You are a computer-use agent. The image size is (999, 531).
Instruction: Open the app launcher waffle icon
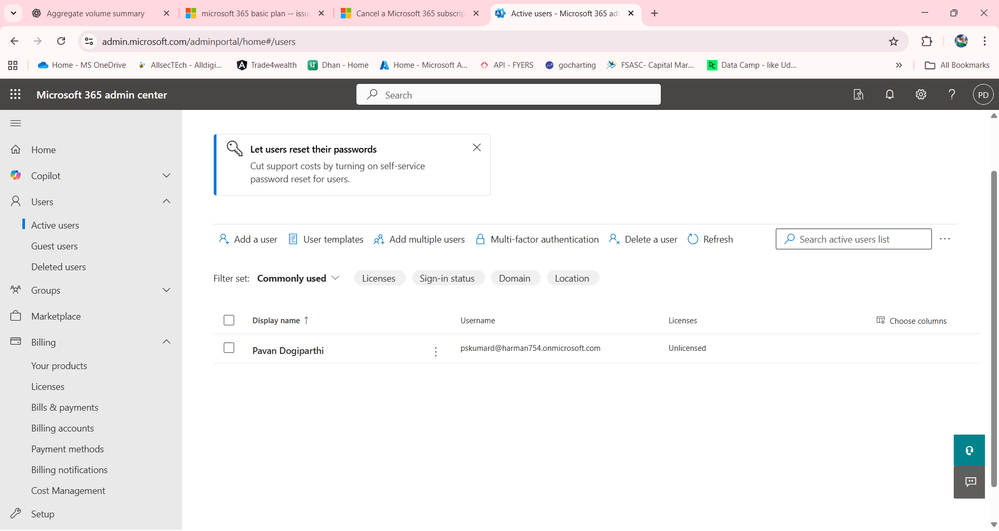tap(15, 94)
